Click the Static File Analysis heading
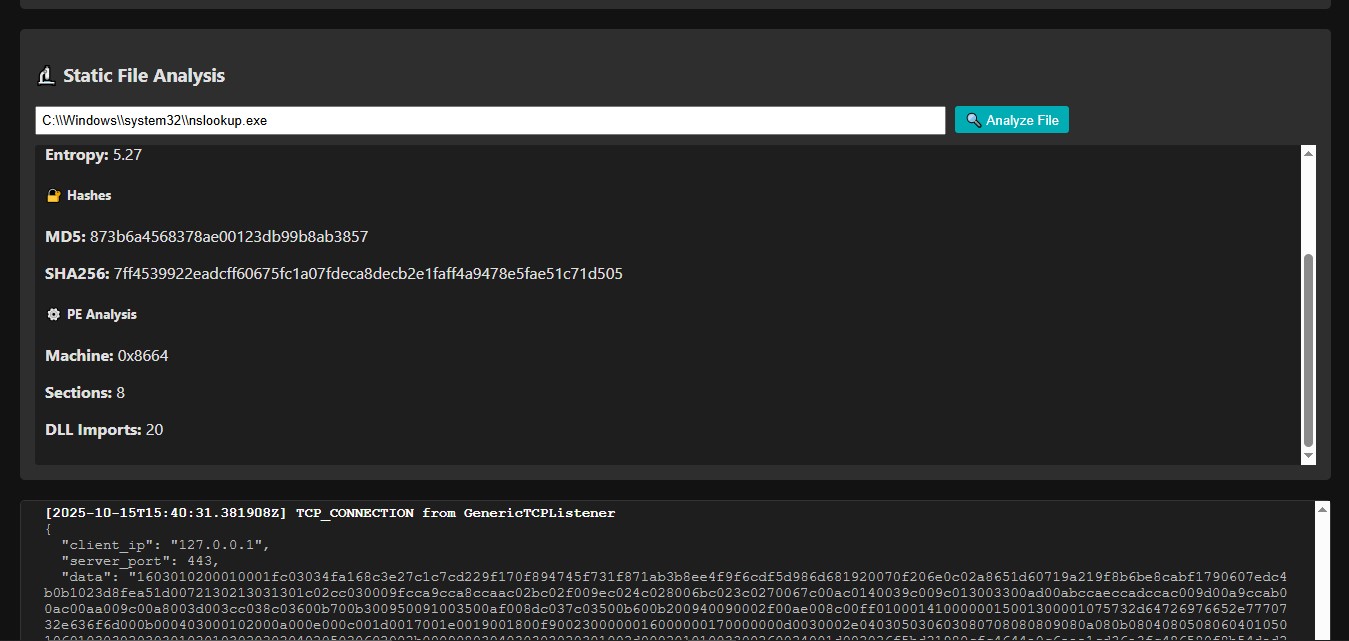The width and height of the screenshot is (1349, 641). 144,76
